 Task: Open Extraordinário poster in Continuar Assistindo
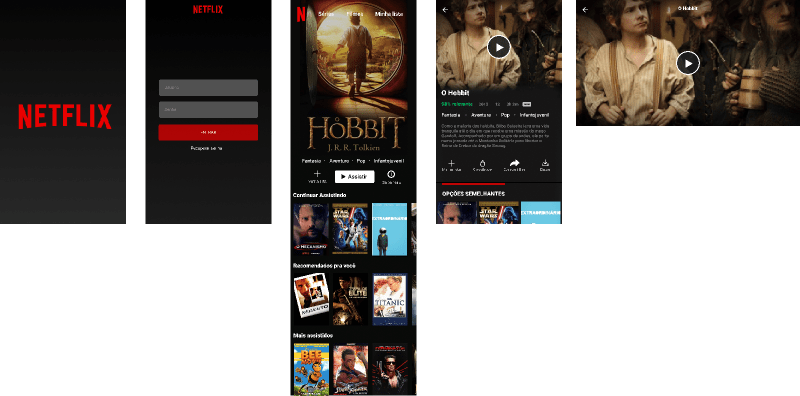pos(389,229)
